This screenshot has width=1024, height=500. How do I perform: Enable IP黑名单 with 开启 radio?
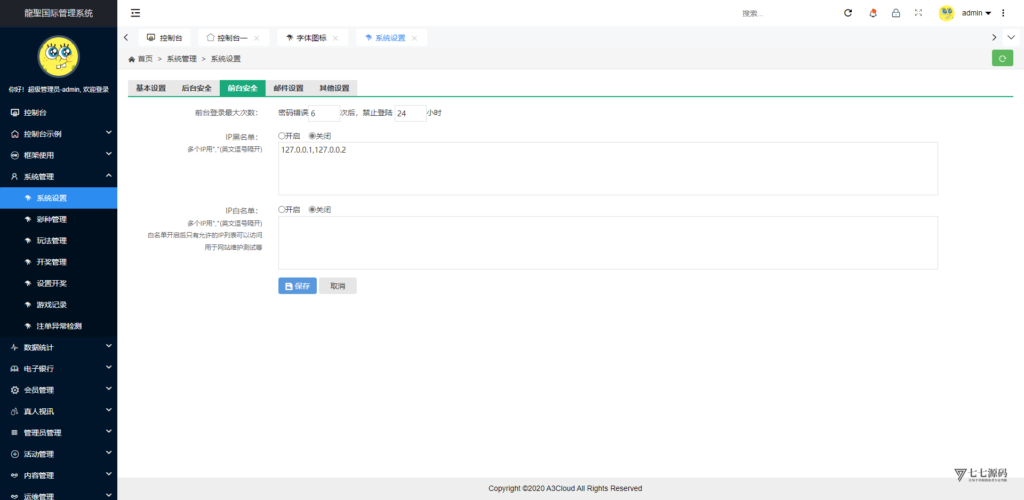click(x=282, y=136)
